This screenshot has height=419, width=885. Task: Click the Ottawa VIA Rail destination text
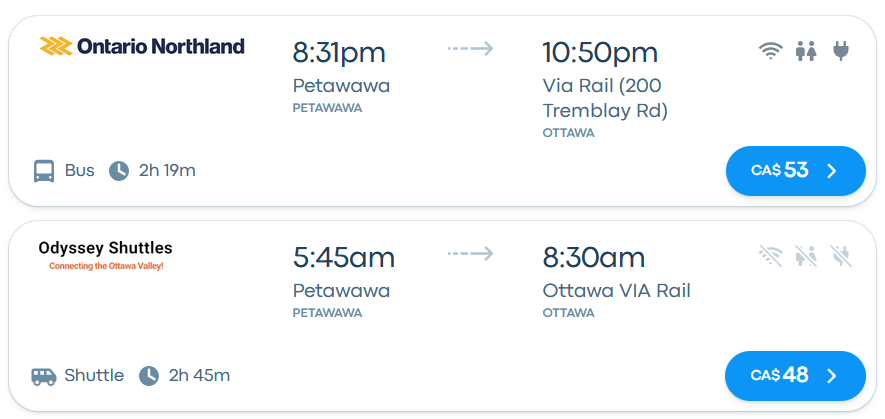point(616,291)
